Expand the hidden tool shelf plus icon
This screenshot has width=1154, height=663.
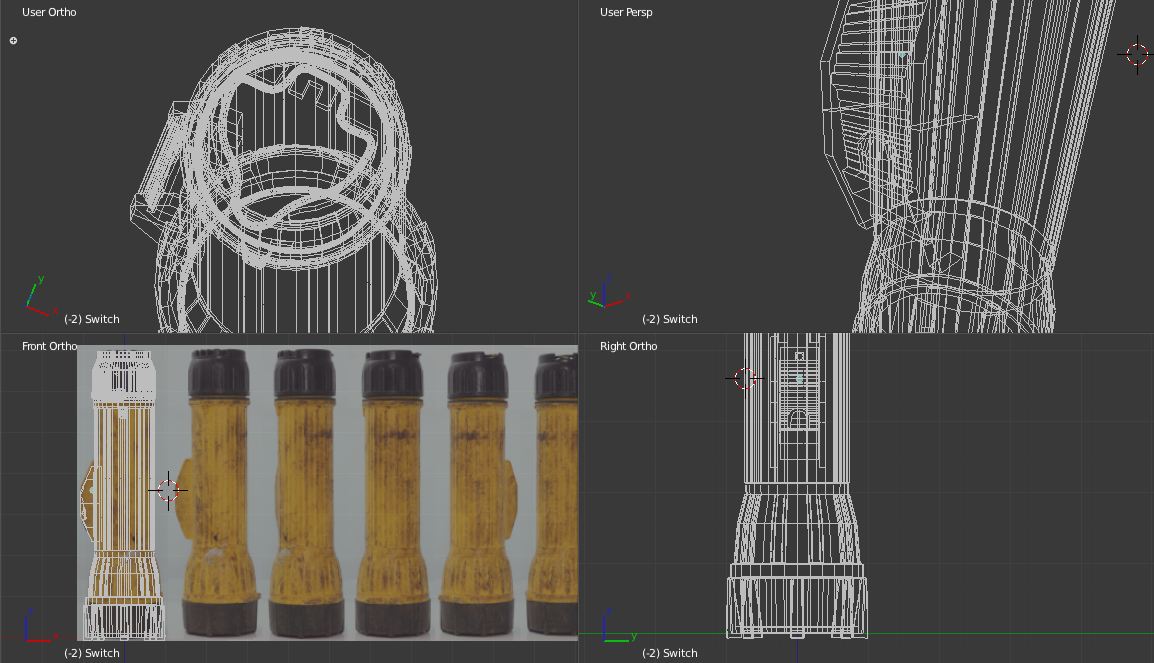(x=13, y=41)
